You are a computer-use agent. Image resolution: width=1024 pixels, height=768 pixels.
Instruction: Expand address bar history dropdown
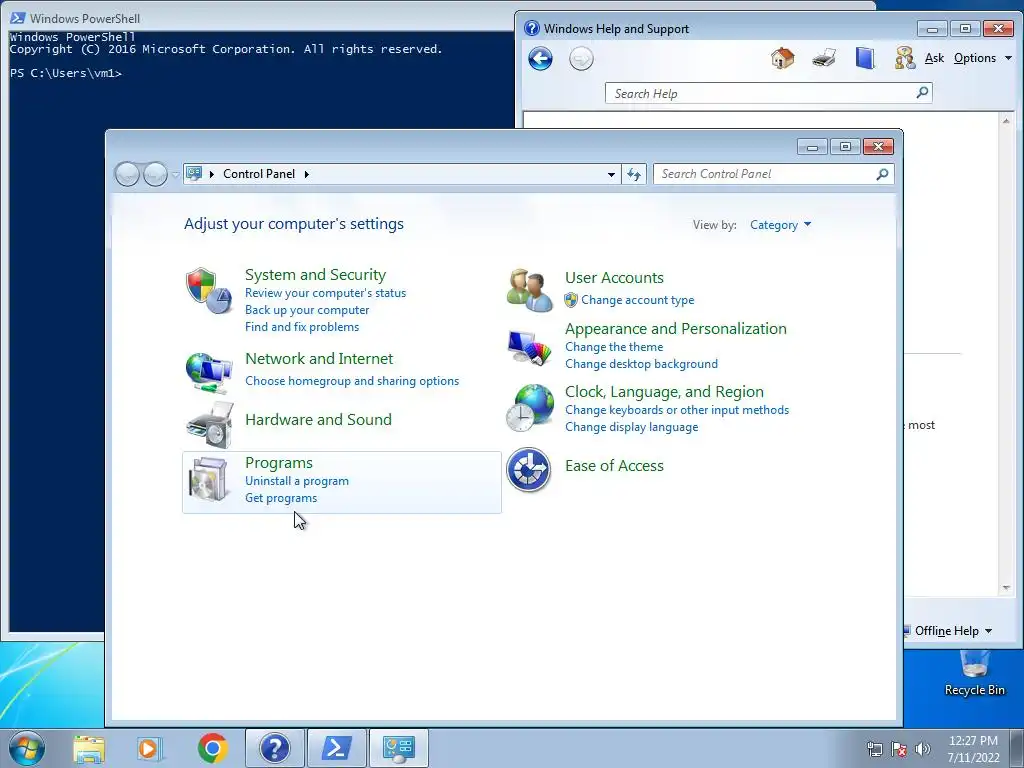pos(611,174)
